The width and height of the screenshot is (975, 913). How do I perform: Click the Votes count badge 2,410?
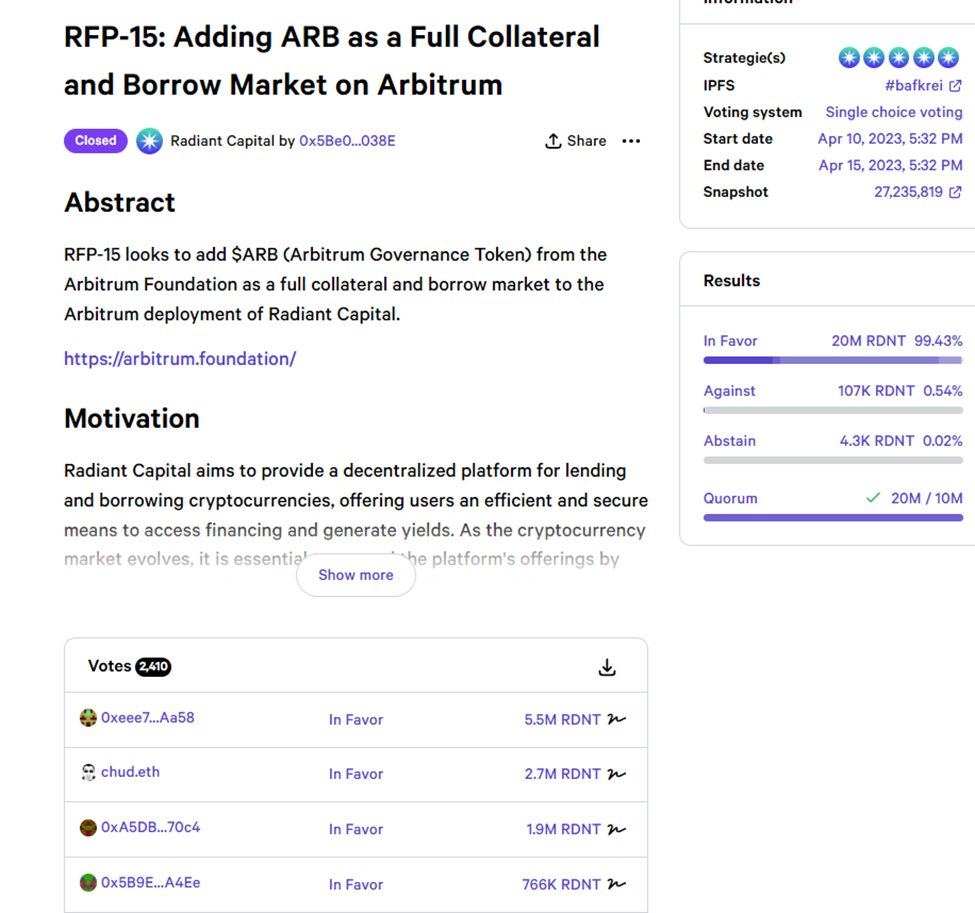coord(153,667)
